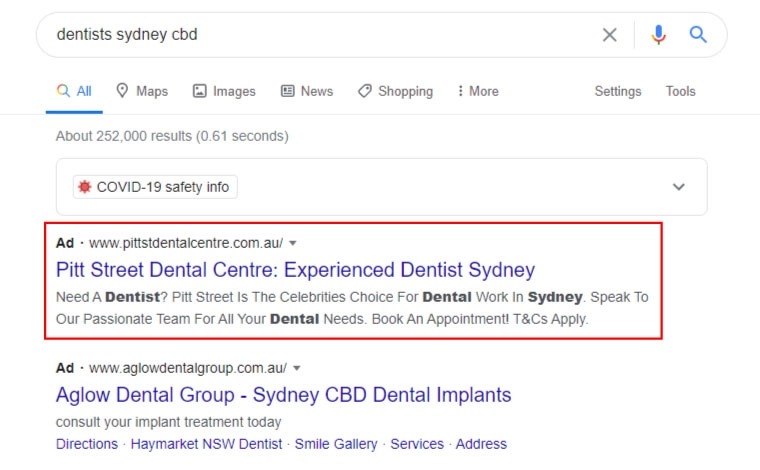Open the Pitt Street Dental Centre ad link
The width and height of the screenshot is (760, 470).
[295, 270]
